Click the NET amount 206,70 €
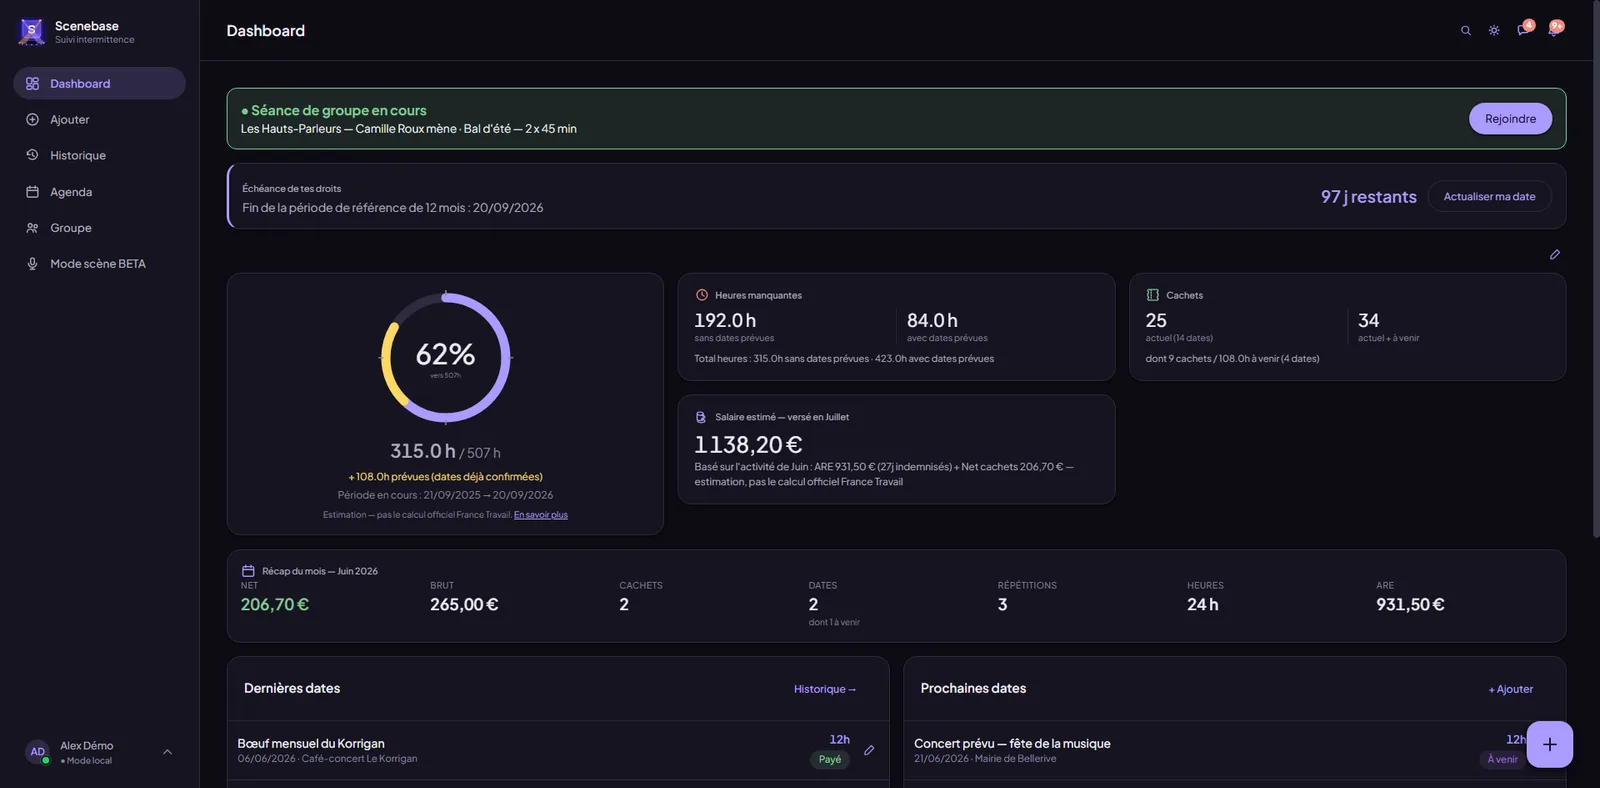 click(275, 604)
